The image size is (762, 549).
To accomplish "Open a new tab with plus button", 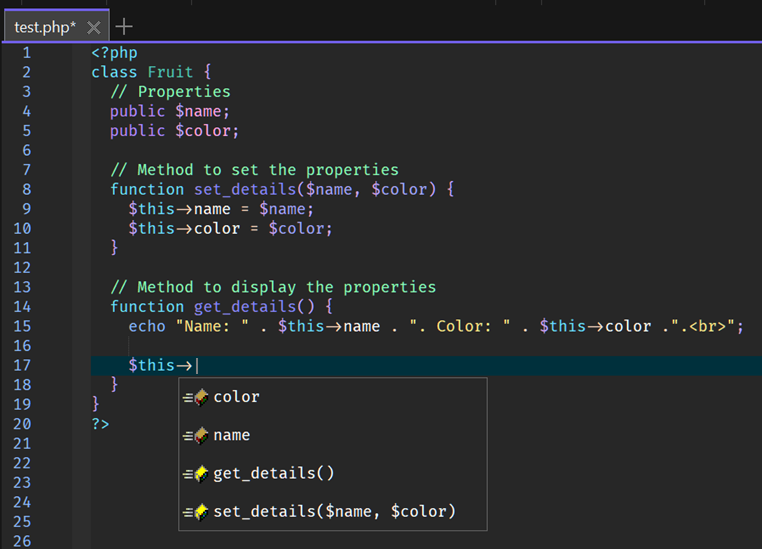I will (x=124, y=27).
